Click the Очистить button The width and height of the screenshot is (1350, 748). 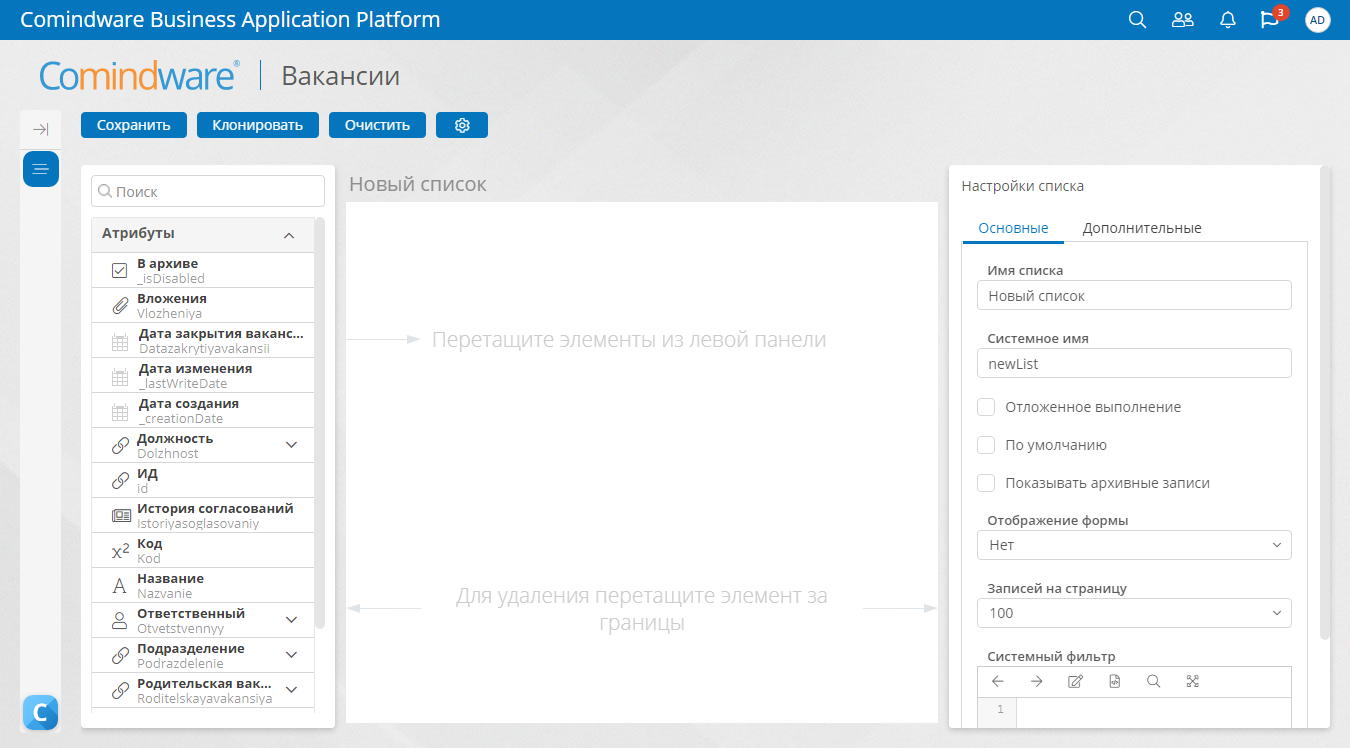tap(378, 125)
